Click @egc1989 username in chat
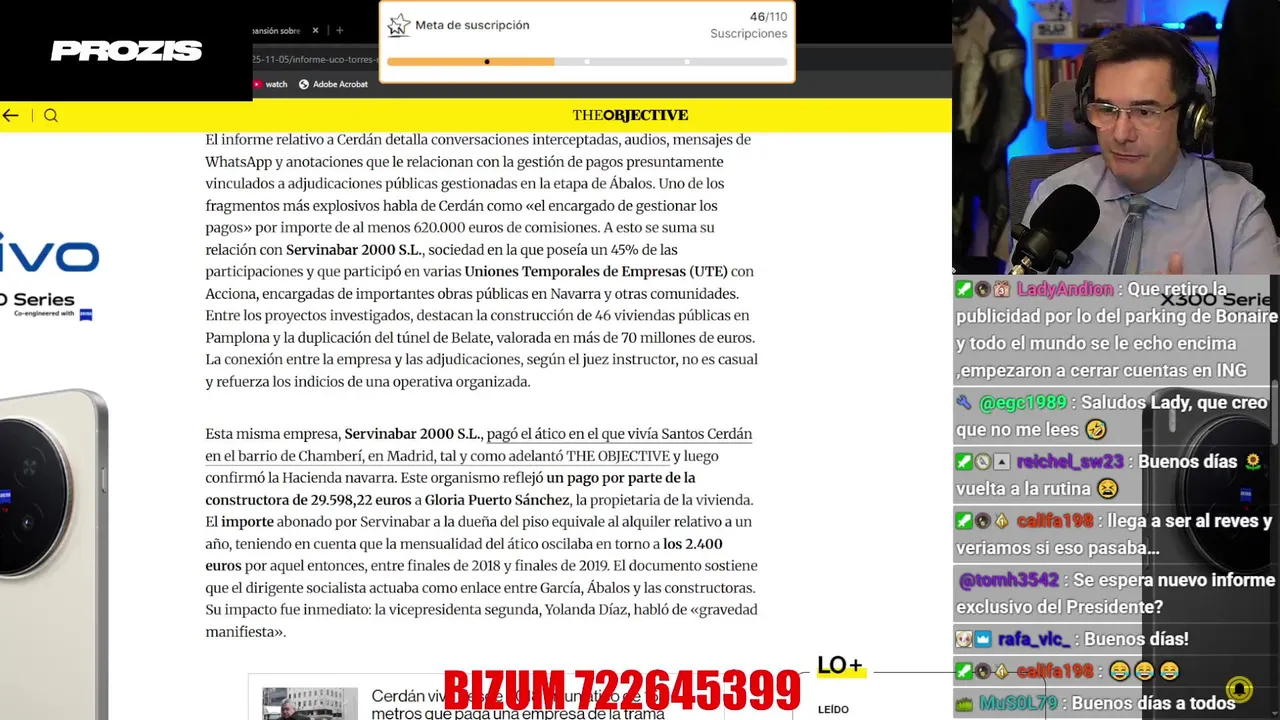 (x=1023, y=403)
